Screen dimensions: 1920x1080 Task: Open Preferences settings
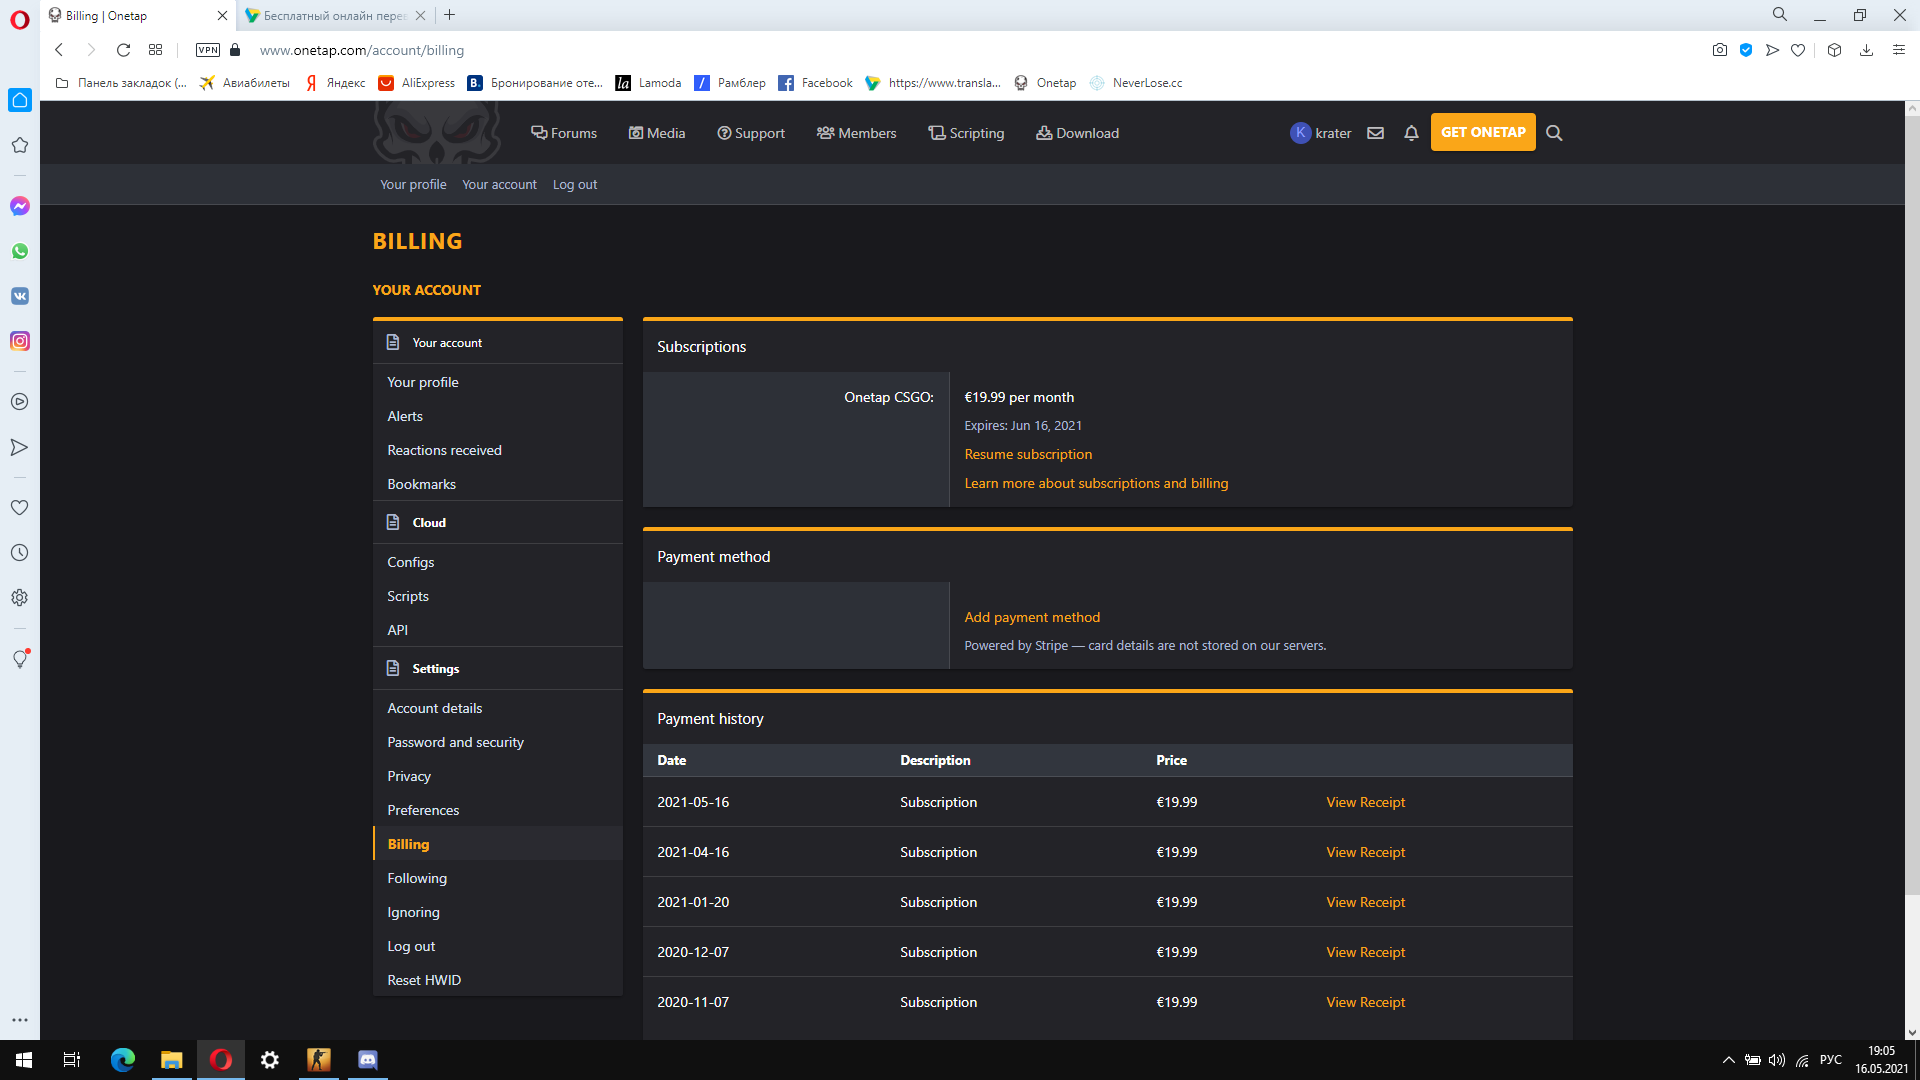tap(498, 810)
